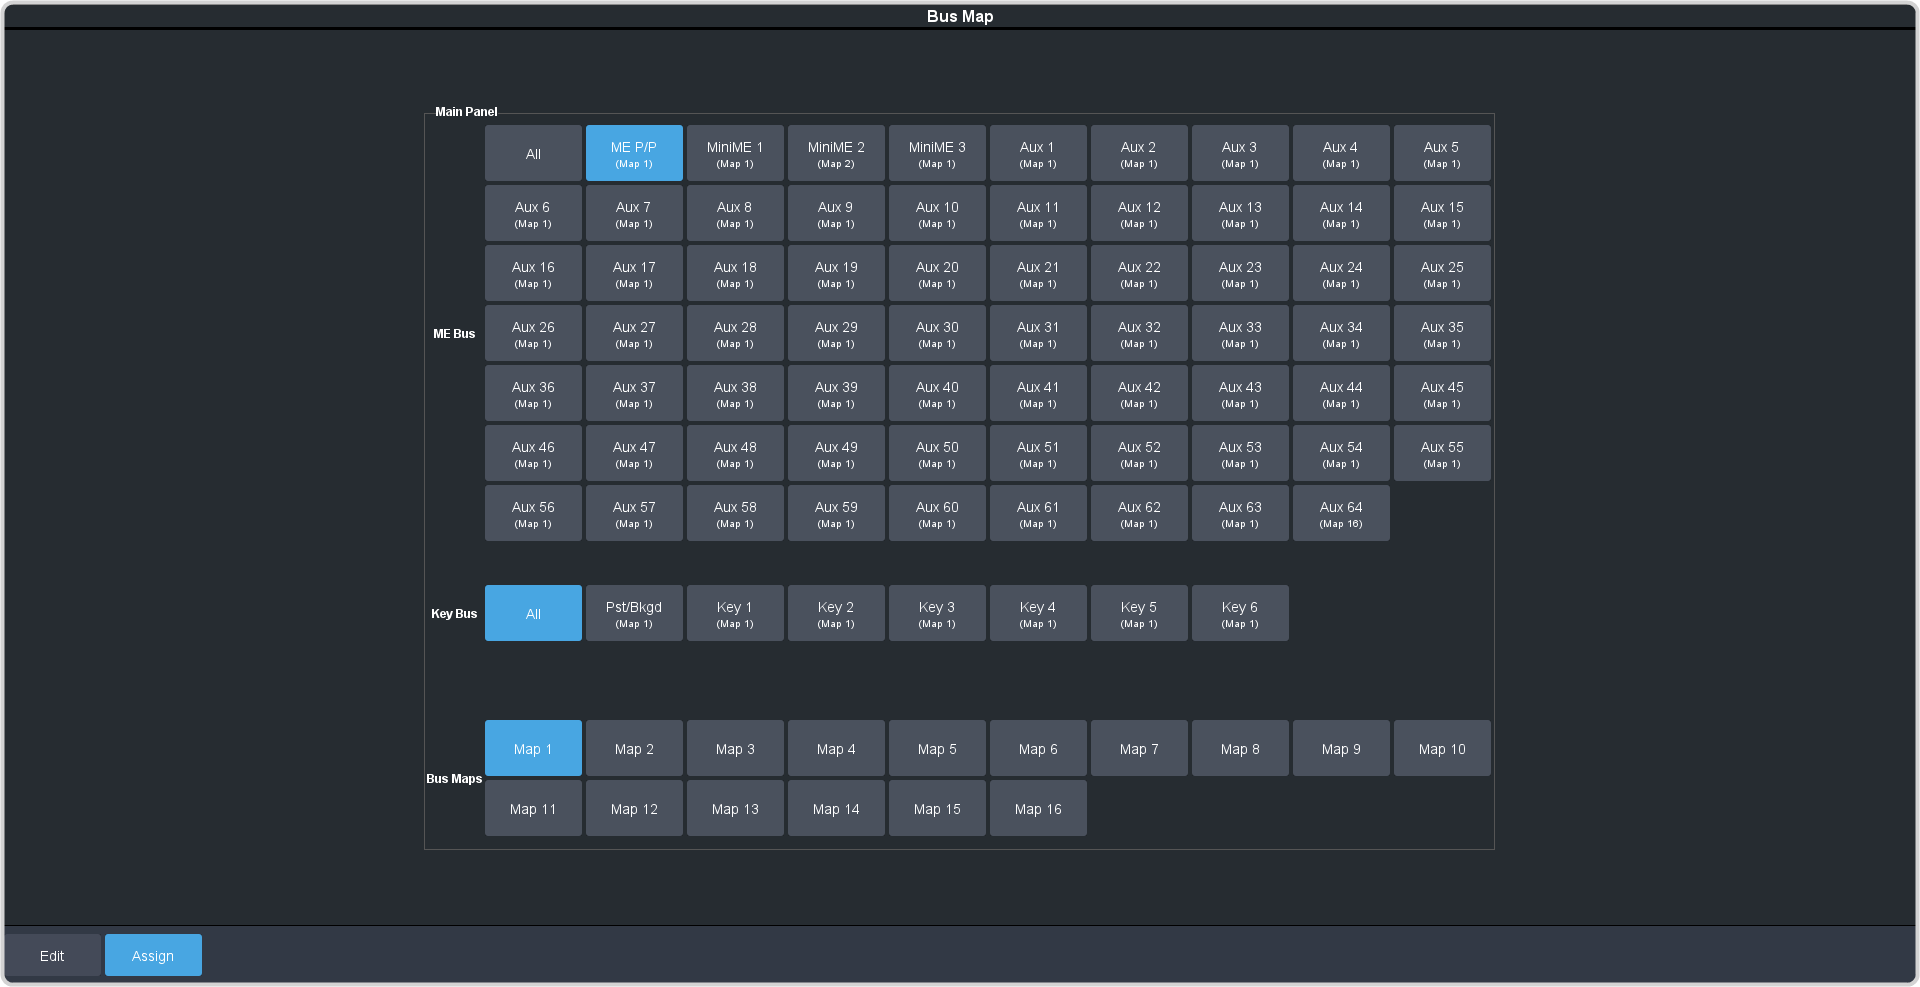Select All in the ME Bus row

coord(533,153)
